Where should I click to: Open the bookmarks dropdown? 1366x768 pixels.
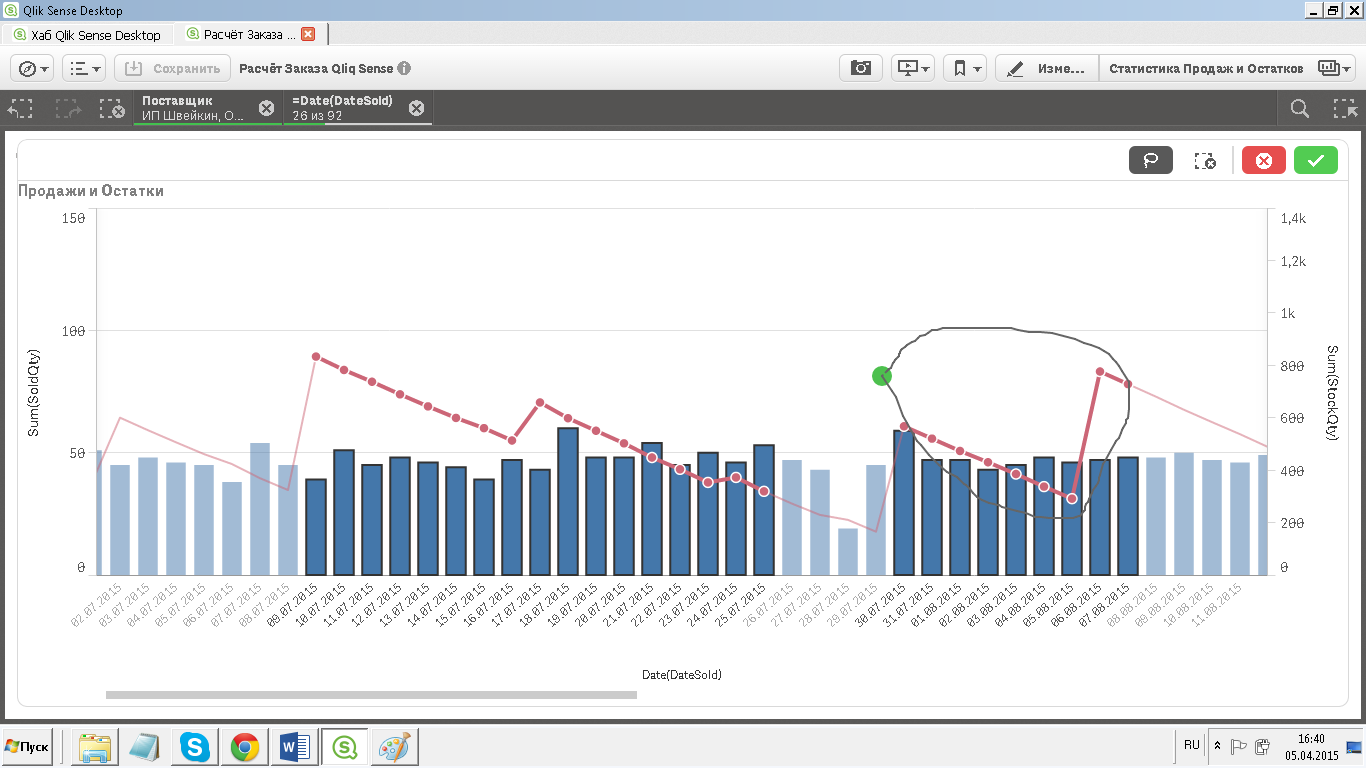pos(965,68)
